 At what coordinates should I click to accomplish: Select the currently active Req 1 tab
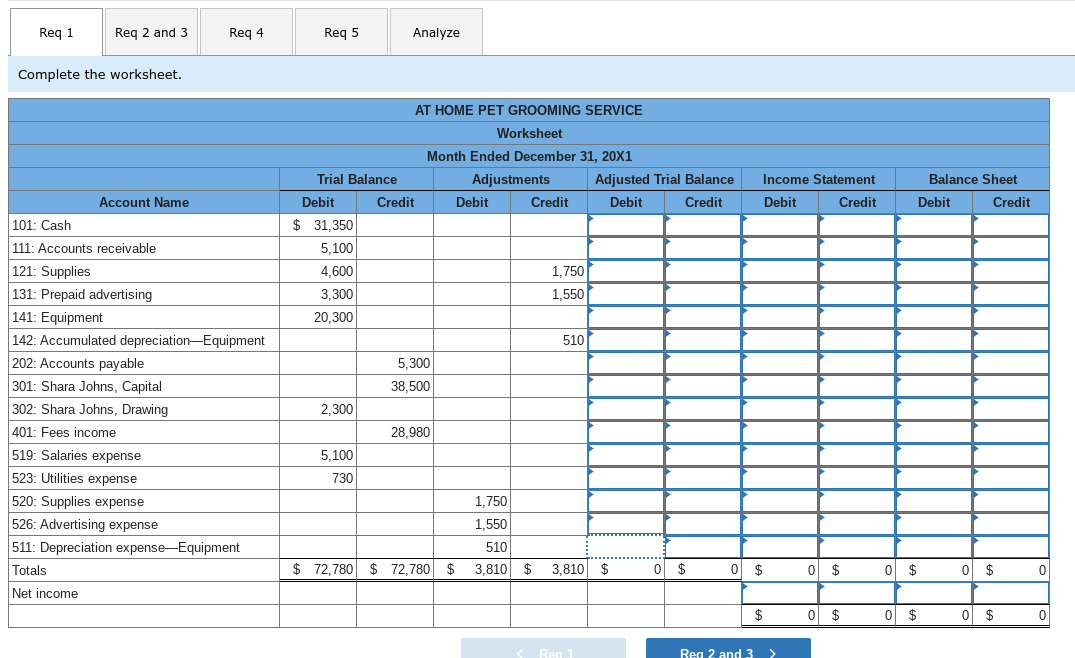pyautogui.click(x=55, y=32)
